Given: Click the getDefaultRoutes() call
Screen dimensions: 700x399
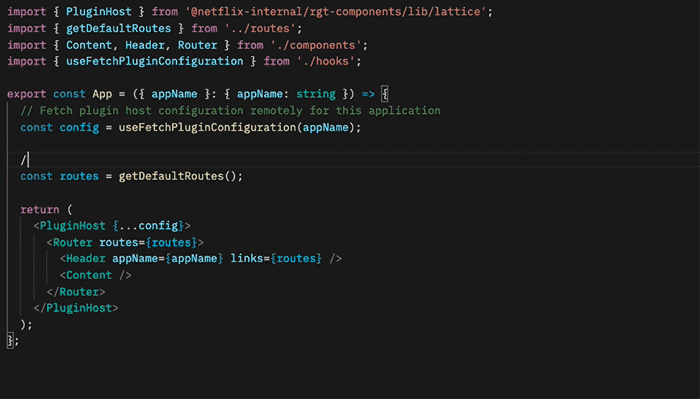Looking at the screenshot, I should [178, 176].
